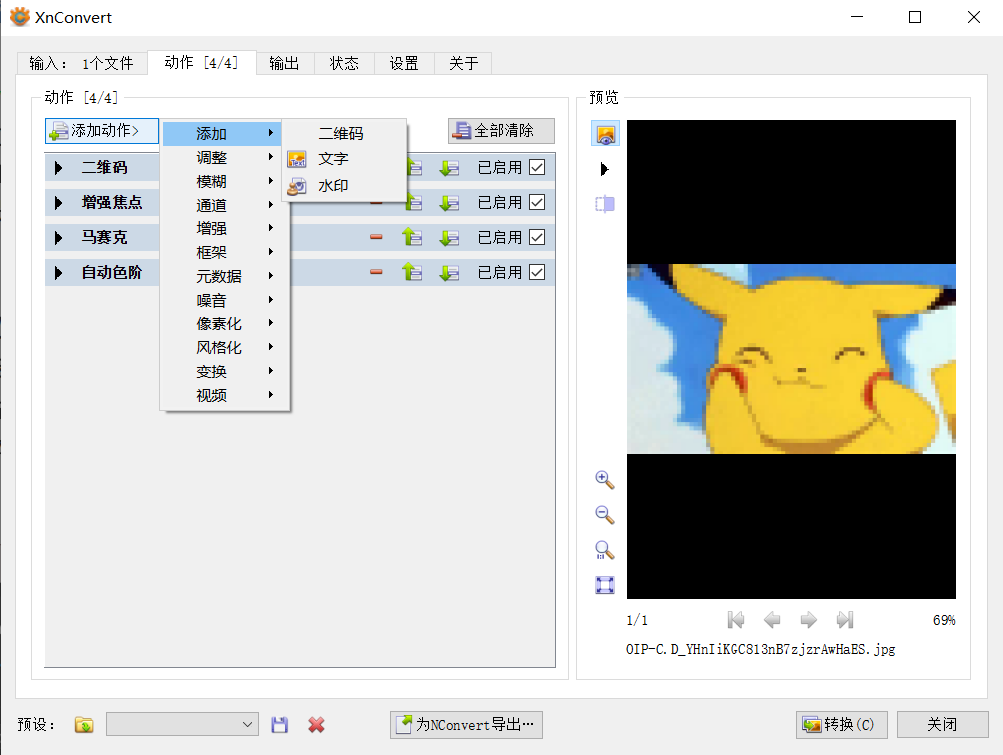Set preview zoom to actual size
Viewport: 1003px width, 755px height.
pyautogui.click(x=604, y=550)
